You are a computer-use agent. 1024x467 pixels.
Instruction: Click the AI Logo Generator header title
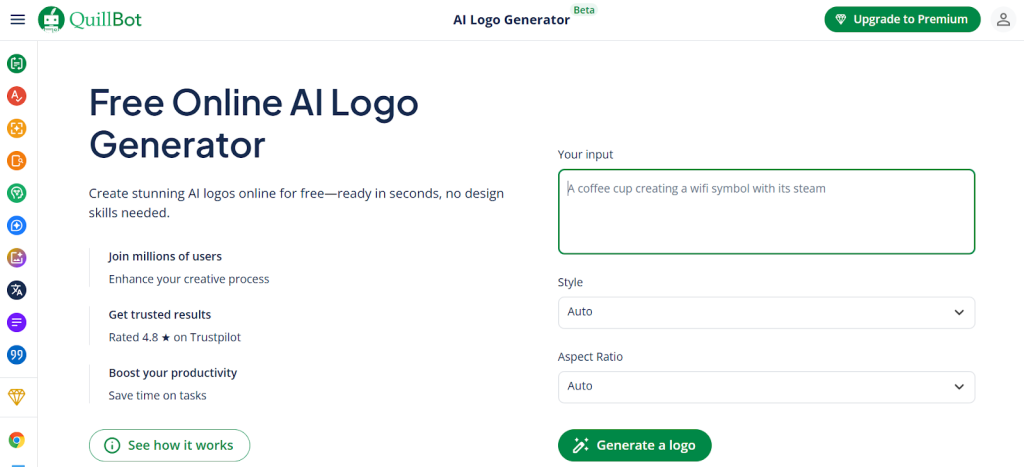pyautogui.click(x=511, y=20)
